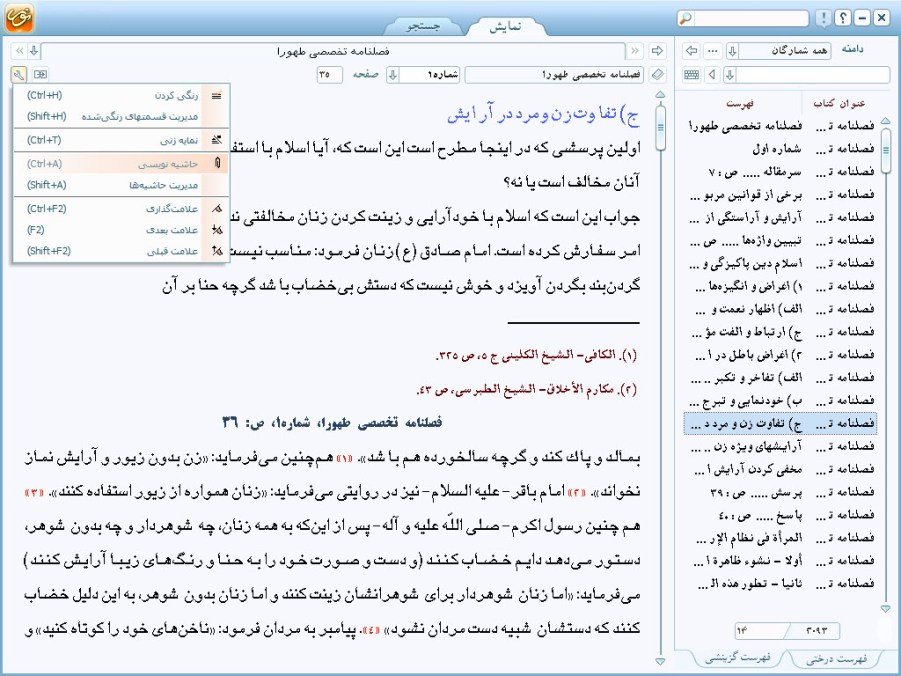901x676 pixels.
Task: Choose علامت قبلی (Shift+F2) menu item
Action: click(121, 251)
